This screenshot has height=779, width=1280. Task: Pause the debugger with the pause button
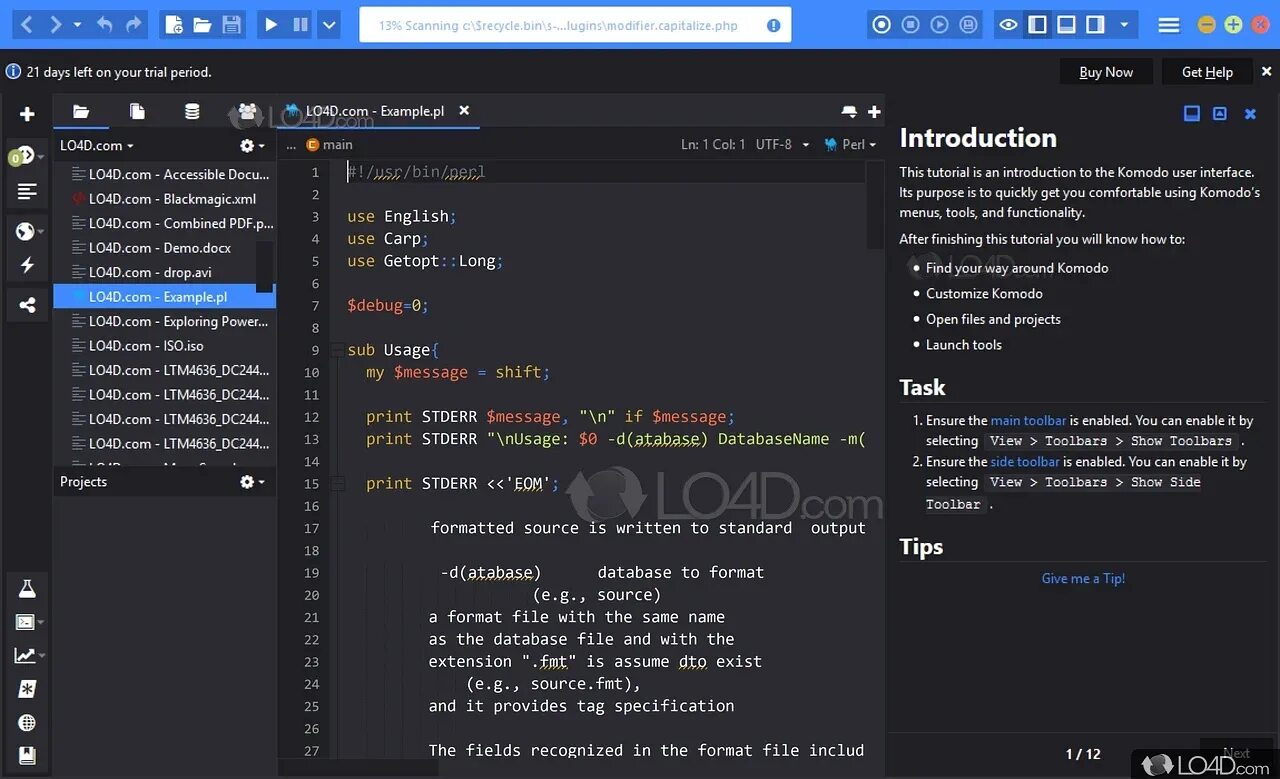click(300, 25)
